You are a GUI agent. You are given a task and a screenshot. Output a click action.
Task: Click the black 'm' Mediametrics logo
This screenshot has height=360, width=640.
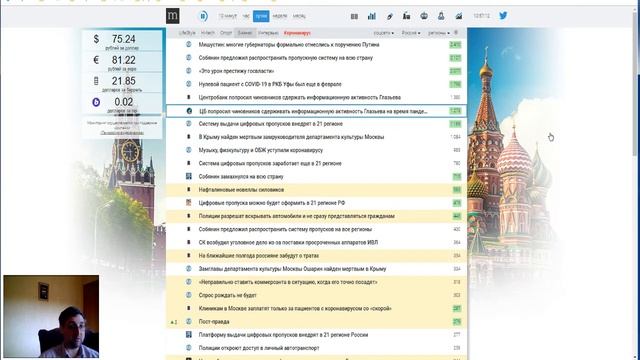coord(173,16)
